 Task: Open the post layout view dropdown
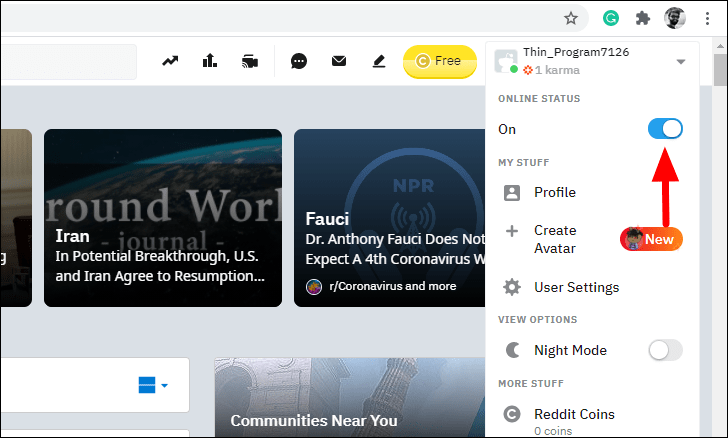click(153, 385)
